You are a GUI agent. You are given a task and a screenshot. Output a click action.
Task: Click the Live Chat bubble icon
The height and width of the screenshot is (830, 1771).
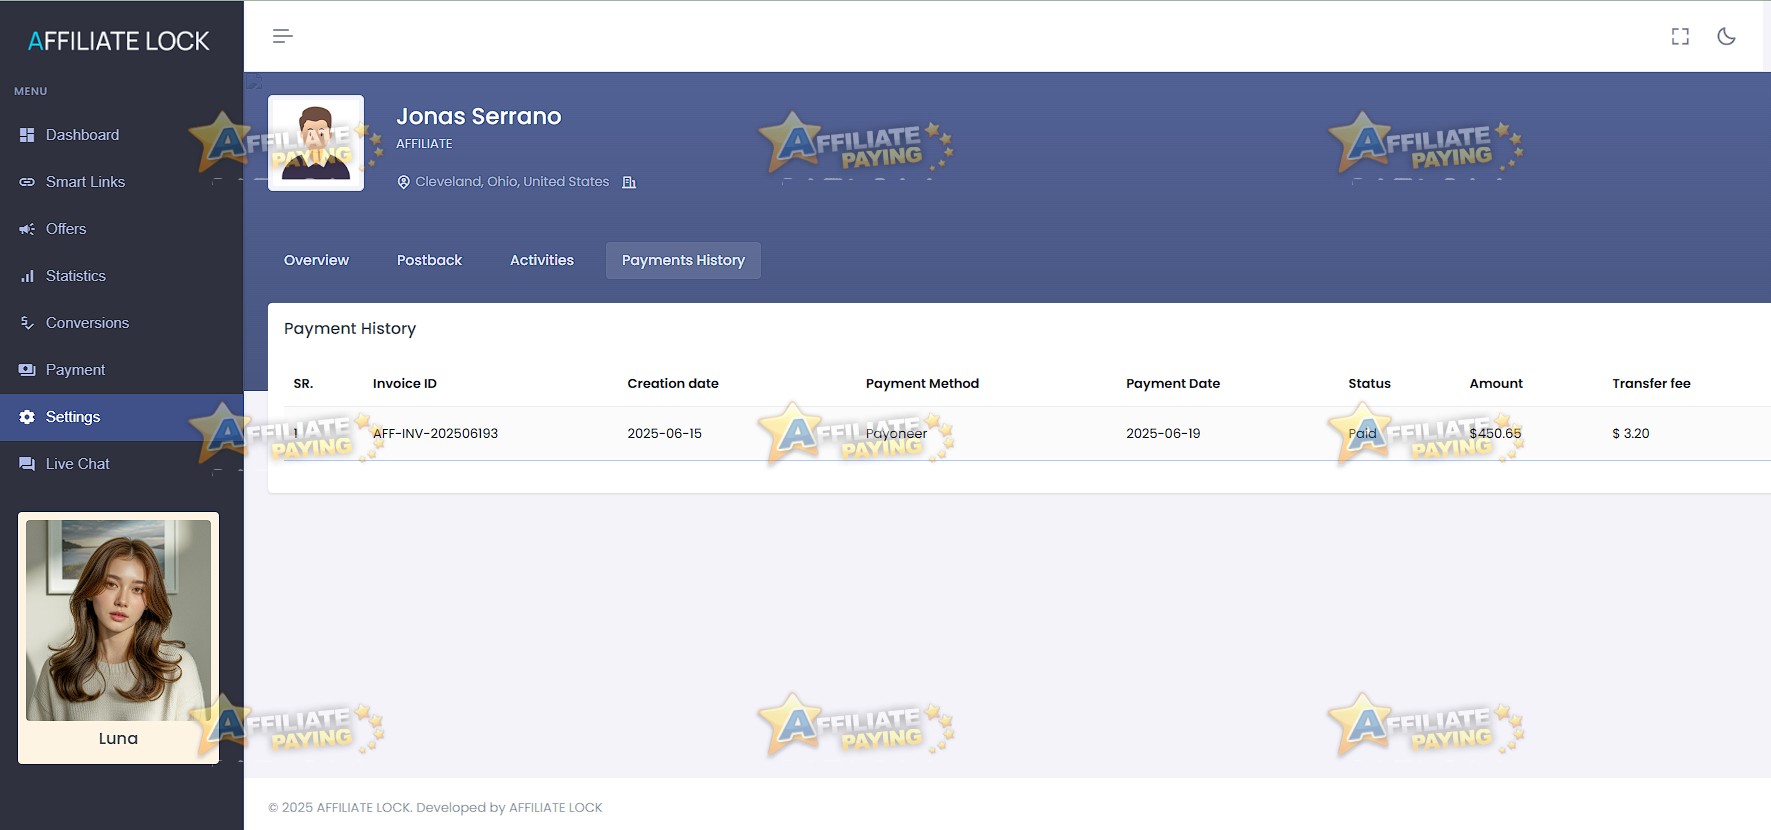[x=27, y=464]
